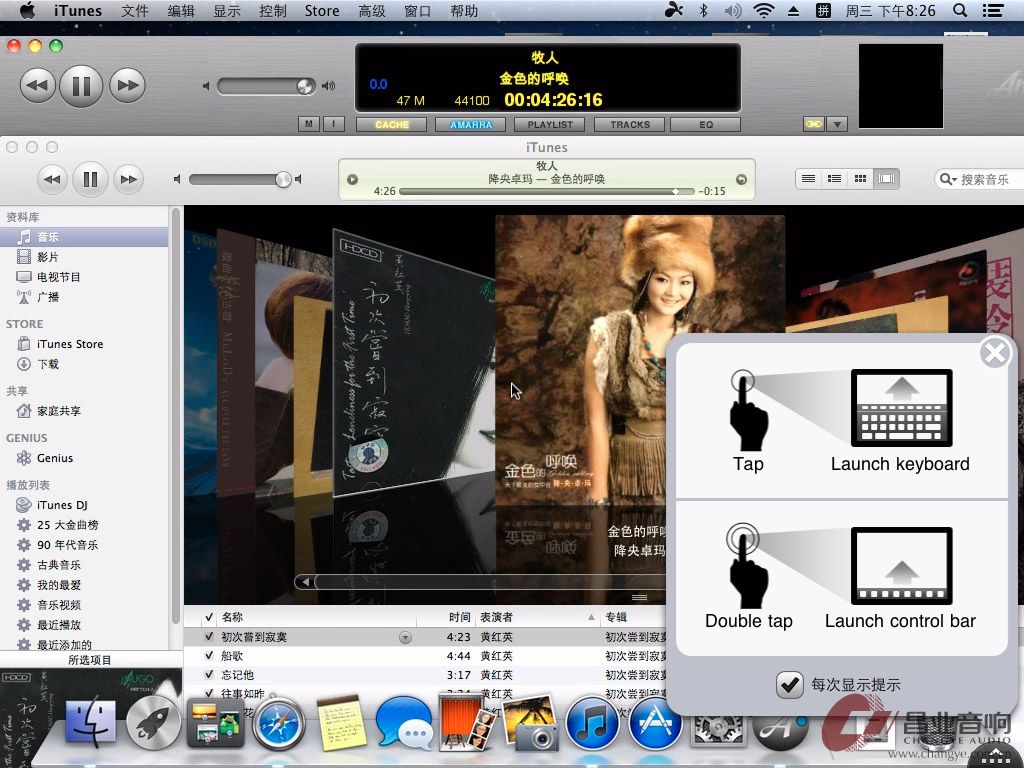Open the input method 拼 menu
This screenshot has width=1024, height=768.
[x=823, y=10]
